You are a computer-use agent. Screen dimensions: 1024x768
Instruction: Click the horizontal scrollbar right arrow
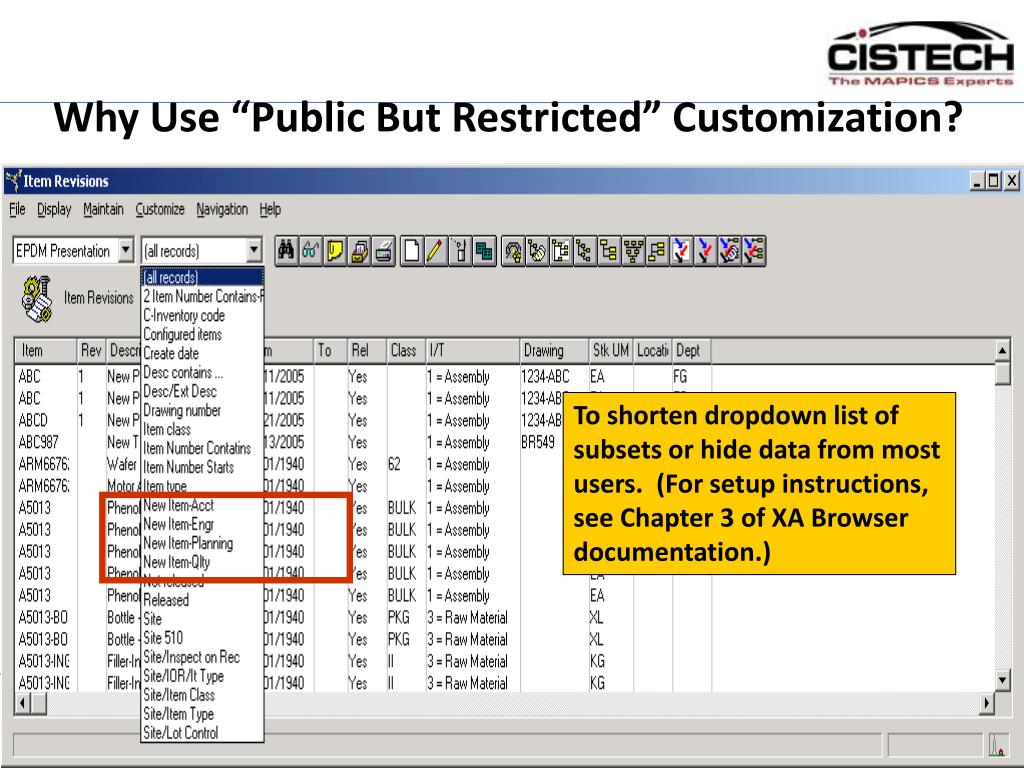(987, 703)
